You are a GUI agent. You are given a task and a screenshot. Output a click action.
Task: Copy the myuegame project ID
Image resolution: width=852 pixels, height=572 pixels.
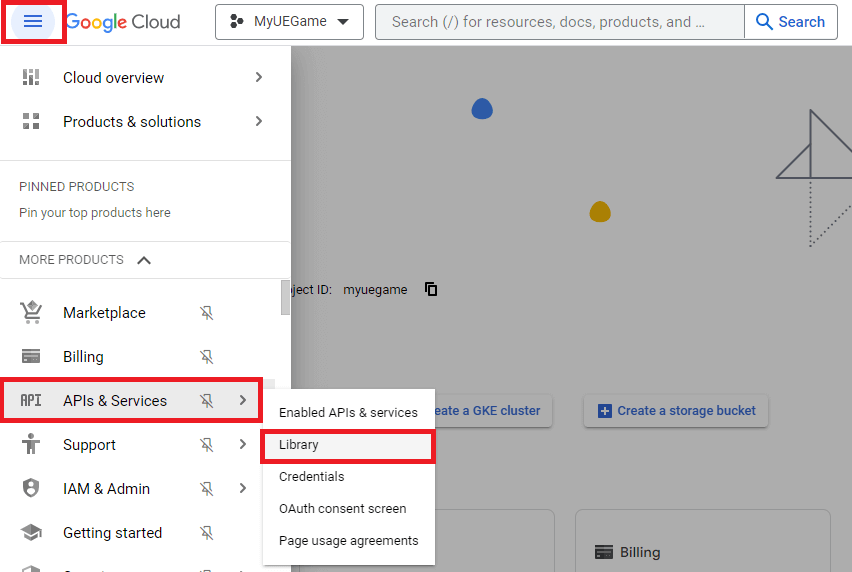431,289
